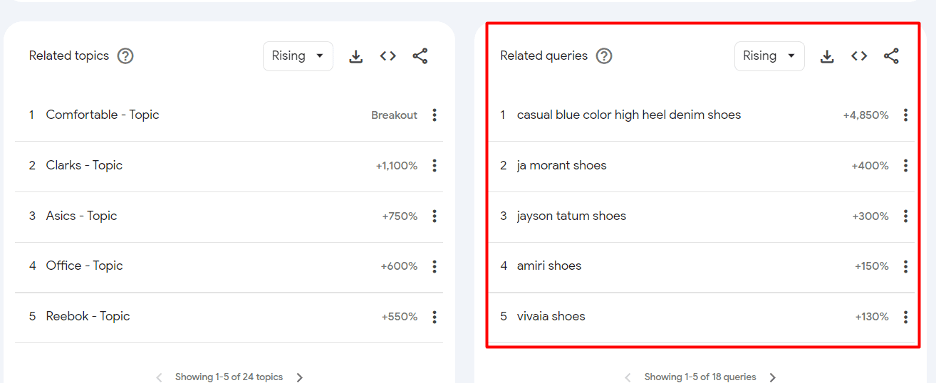Share the Related topics card
Image resolution: width=936 pixels, height=384 pixels.
point(420,56)
